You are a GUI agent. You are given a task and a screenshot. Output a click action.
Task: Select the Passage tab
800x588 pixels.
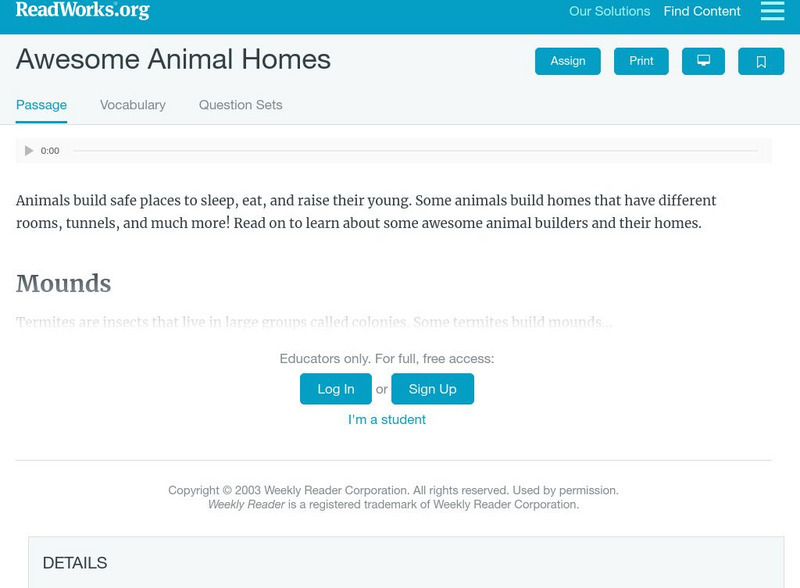click(41, 105)
